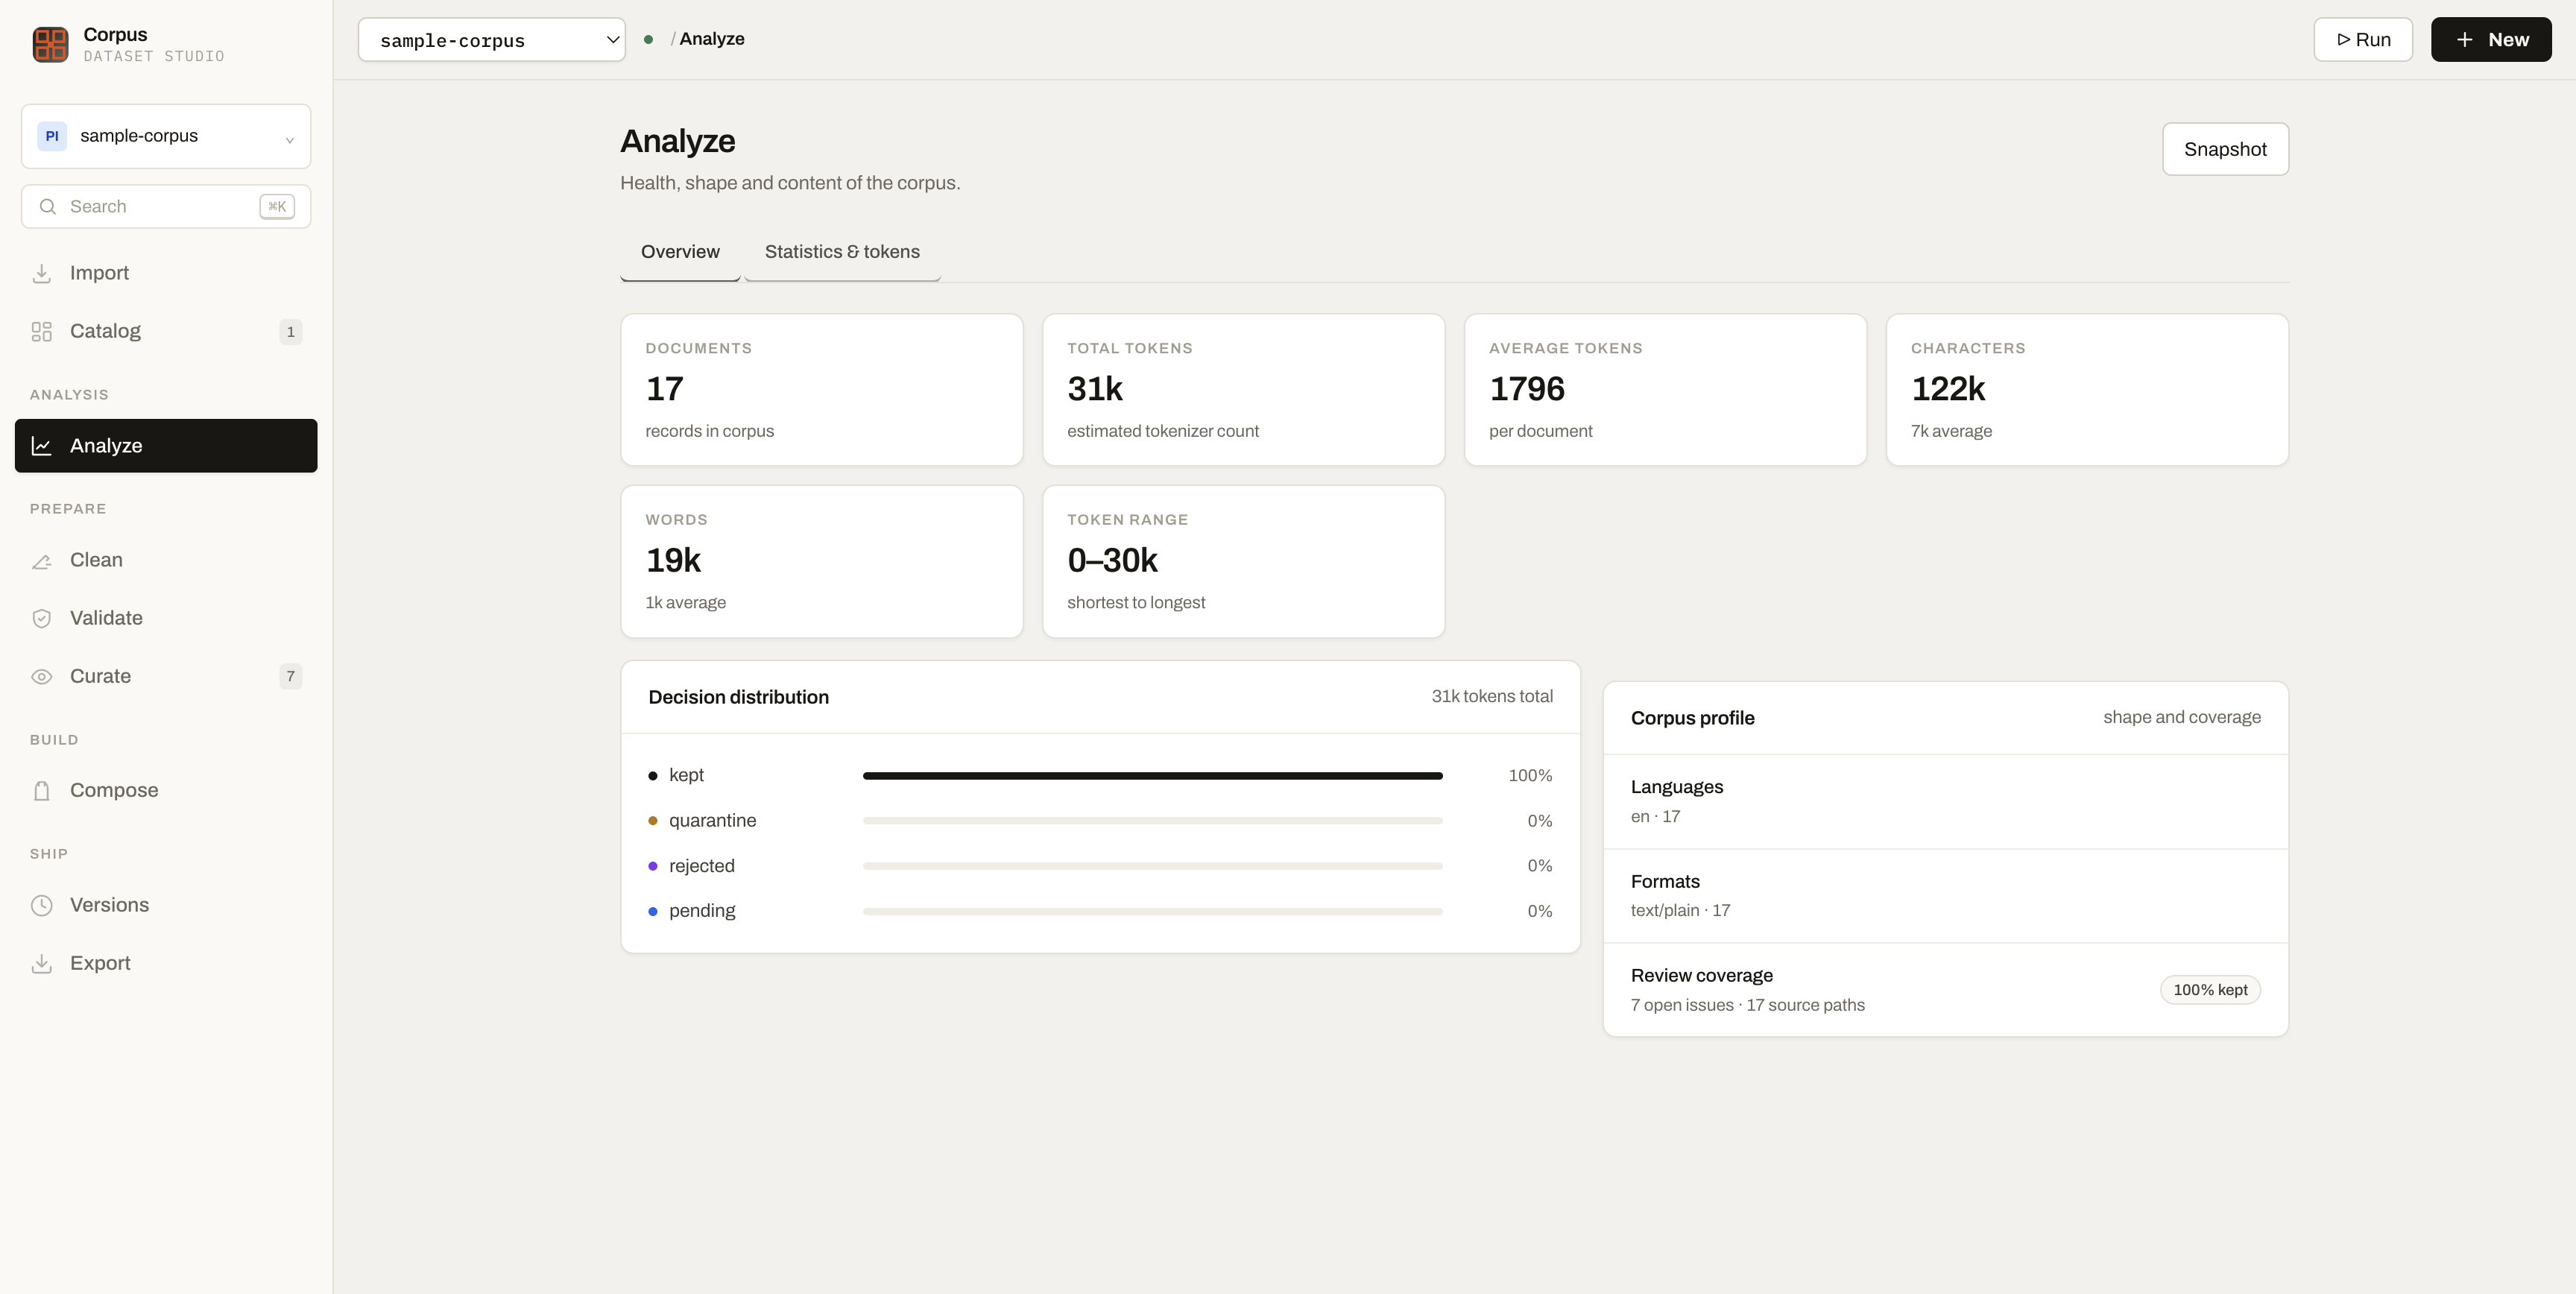Screen dimensions: 2576x1294
Task: Click the brown quarantine legend dot
Action: pyautogui.click(x=653, y=821)
